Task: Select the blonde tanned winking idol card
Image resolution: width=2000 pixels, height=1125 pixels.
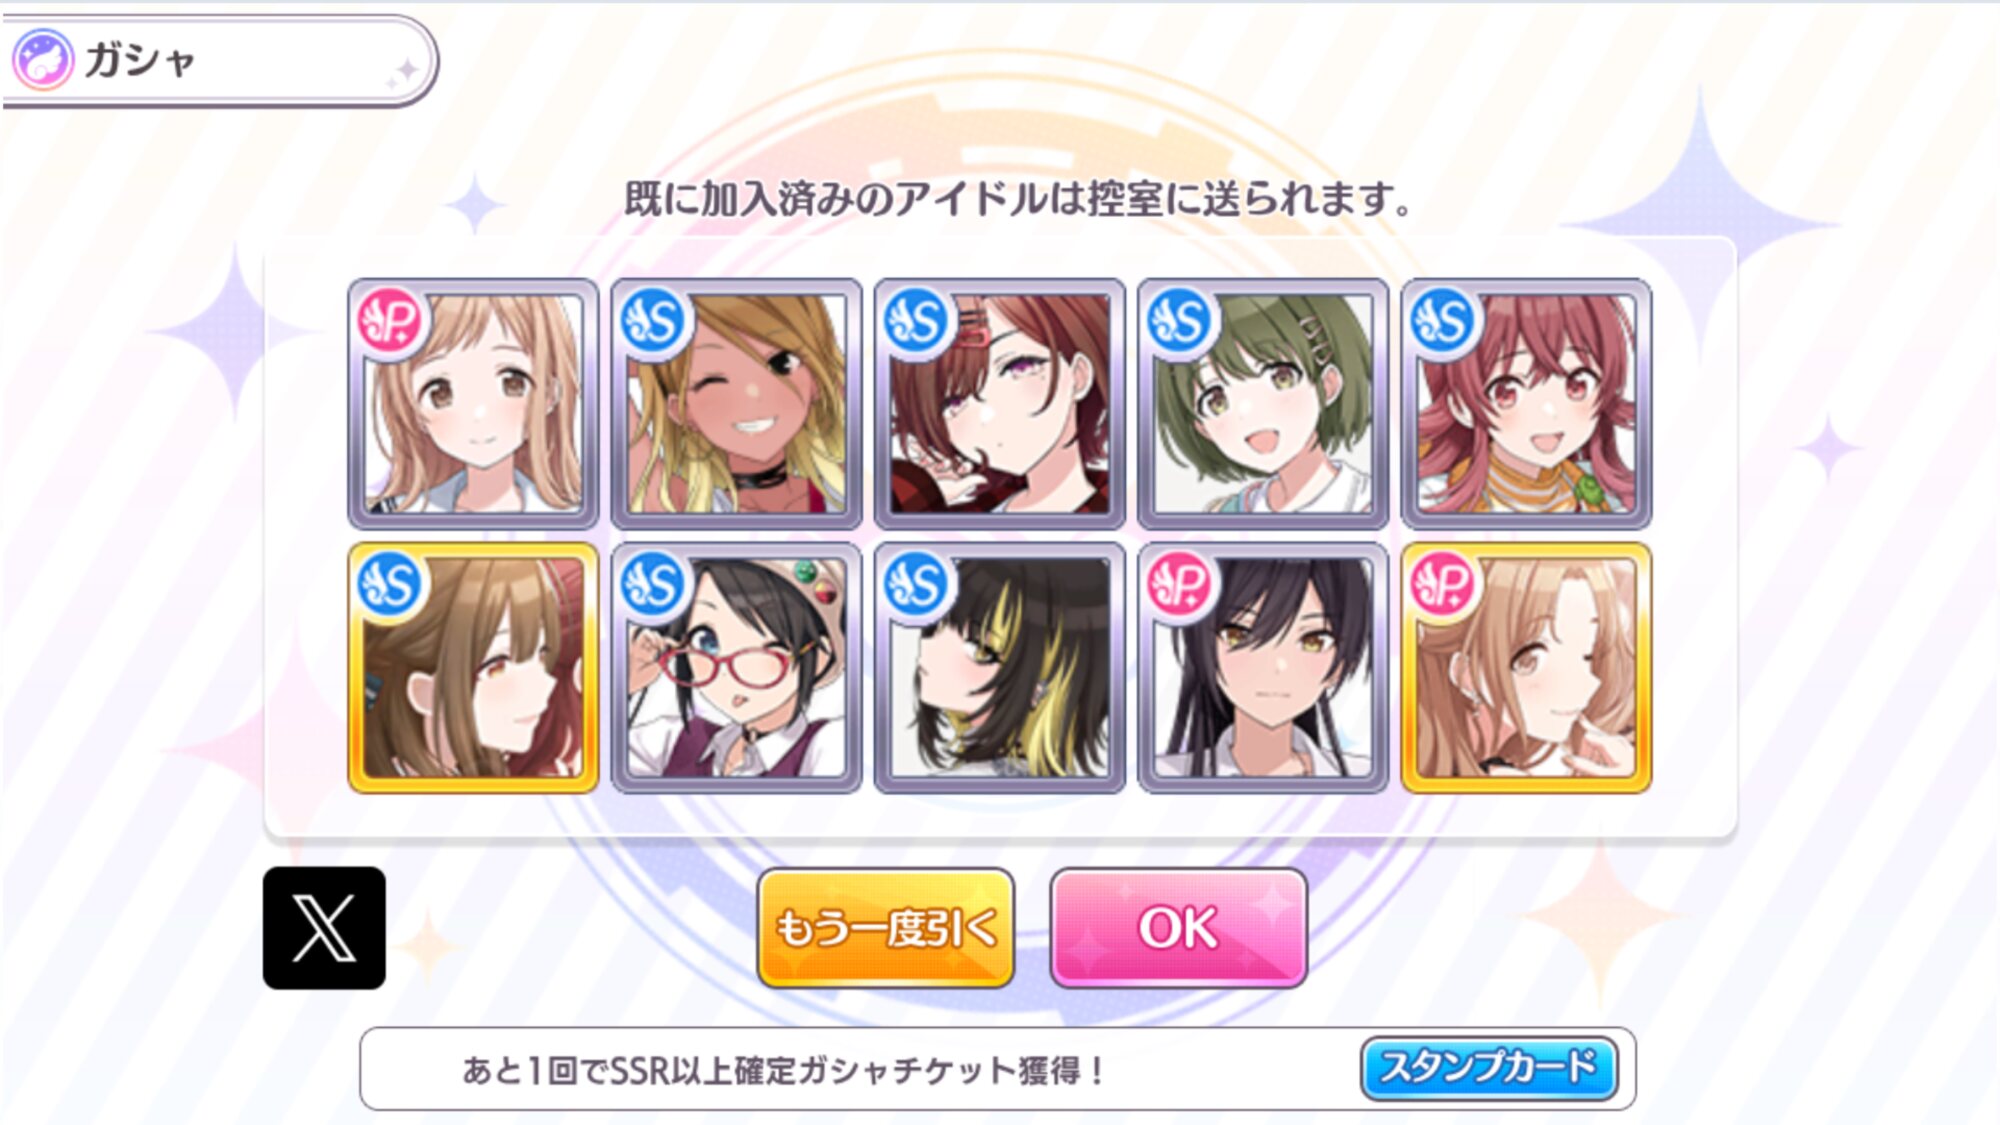Action: coord(736,404)
